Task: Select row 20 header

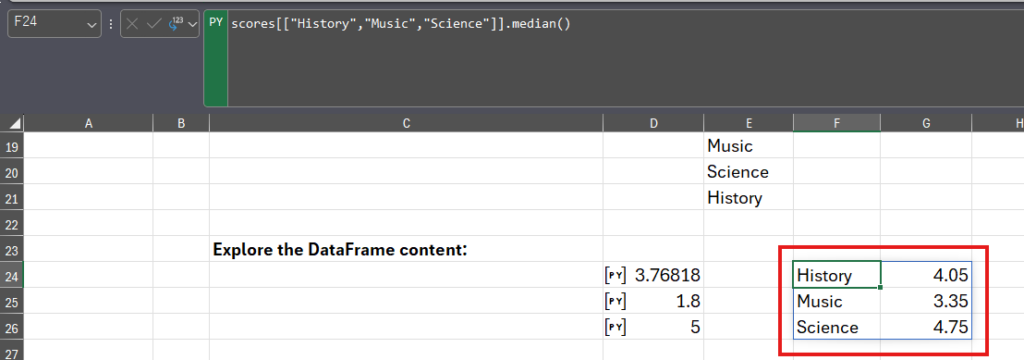Action: pos(12,172)
